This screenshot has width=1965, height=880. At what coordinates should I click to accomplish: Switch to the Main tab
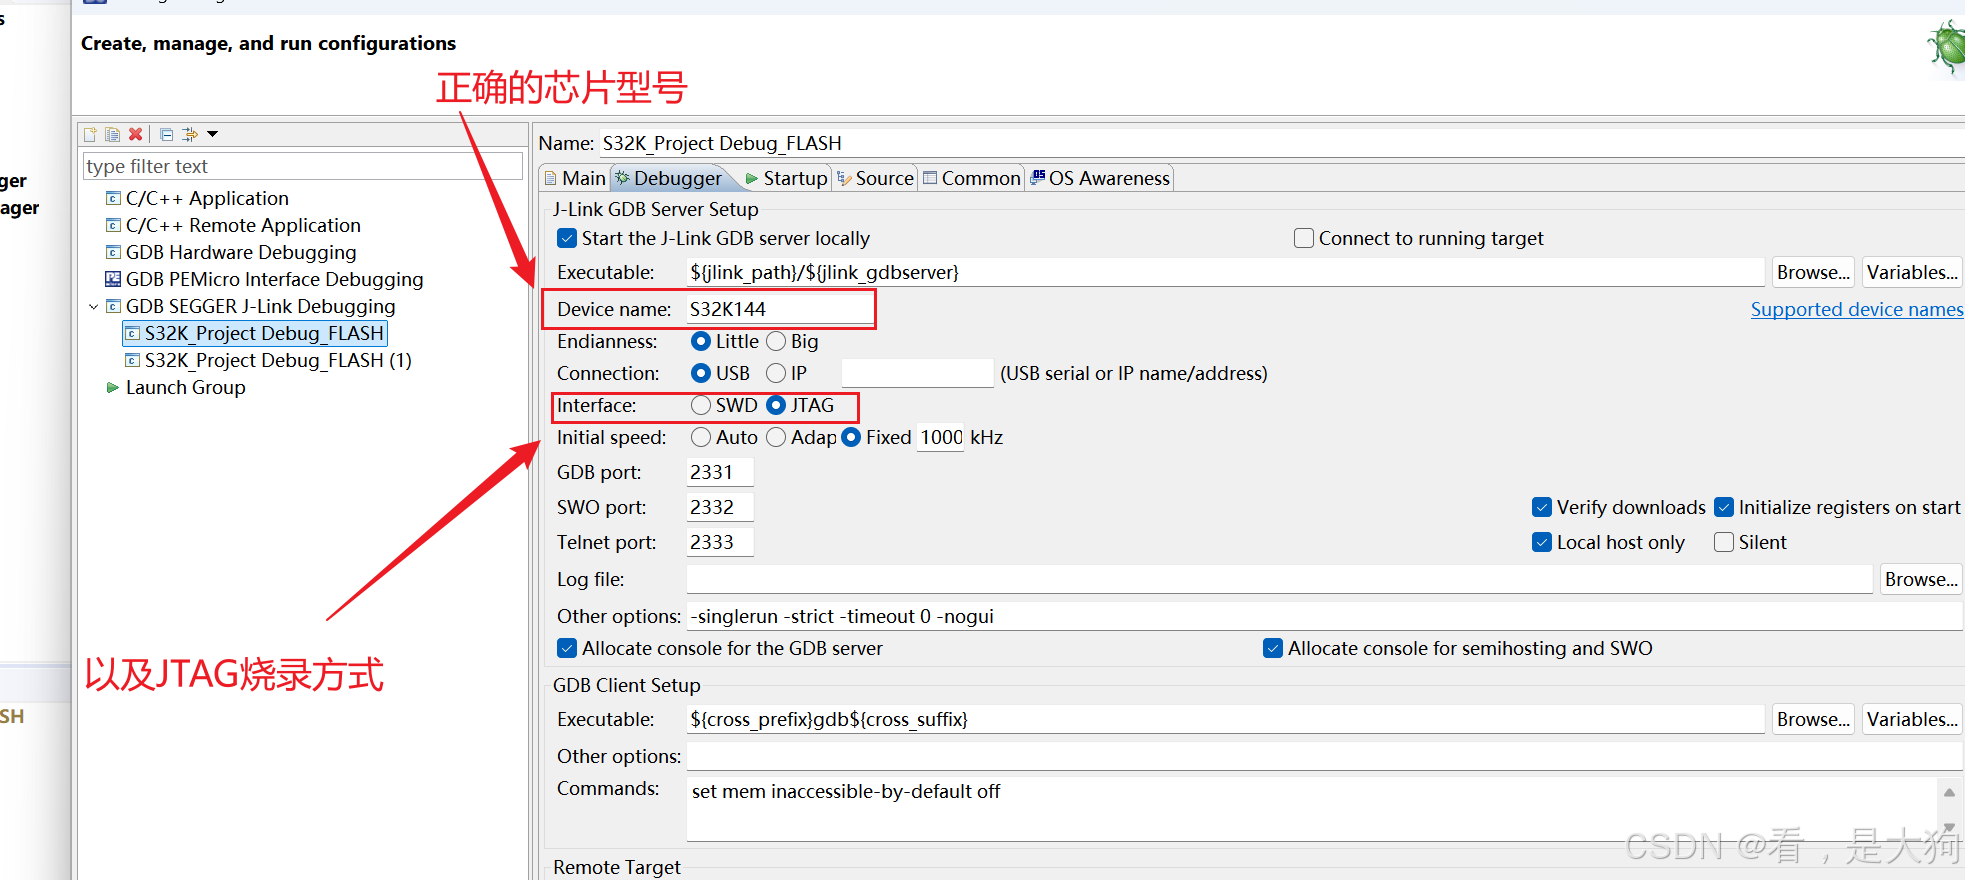click(575, 178)
